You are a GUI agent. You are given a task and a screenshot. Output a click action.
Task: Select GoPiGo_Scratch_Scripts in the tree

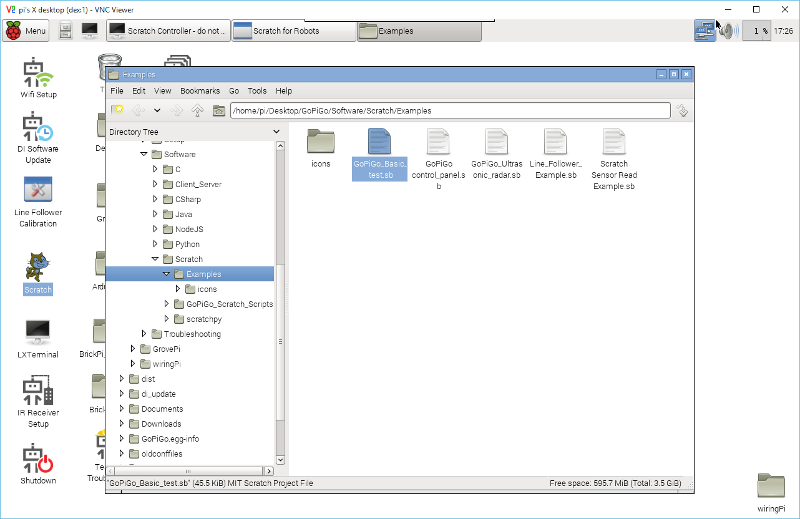click(223, 304)
